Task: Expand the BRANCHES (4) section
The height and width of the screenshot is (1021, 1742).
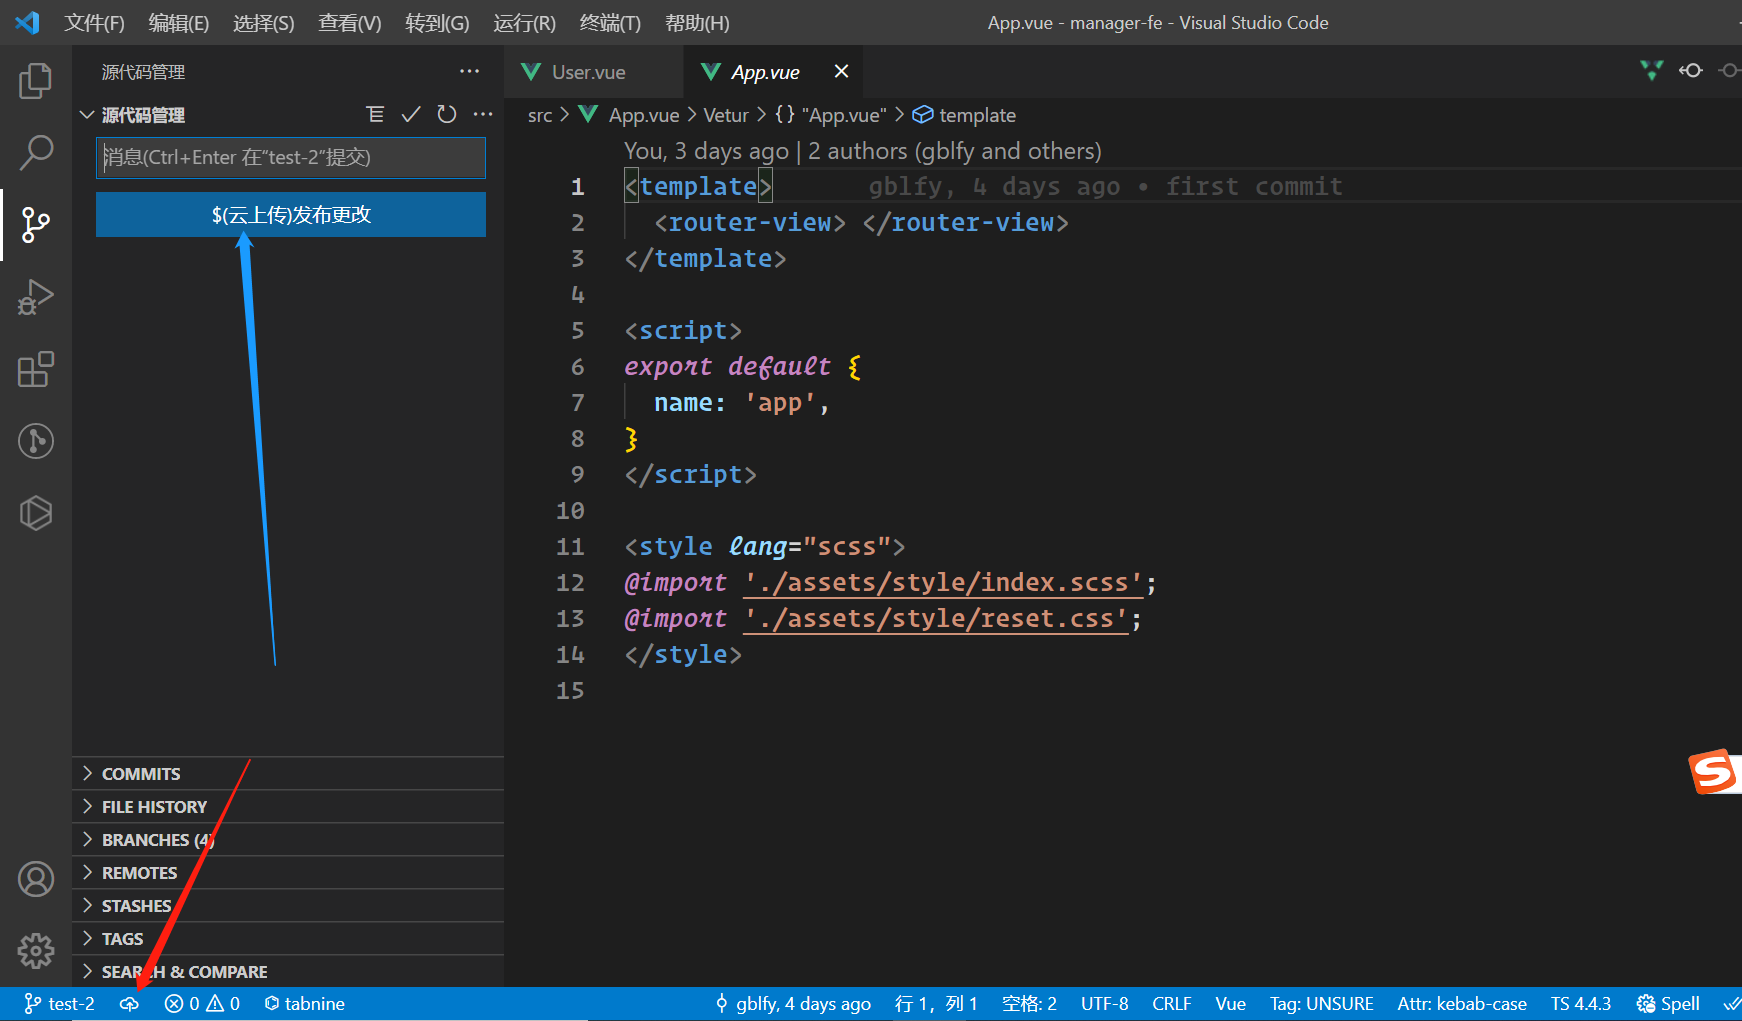Action: [x=288, y=839]
